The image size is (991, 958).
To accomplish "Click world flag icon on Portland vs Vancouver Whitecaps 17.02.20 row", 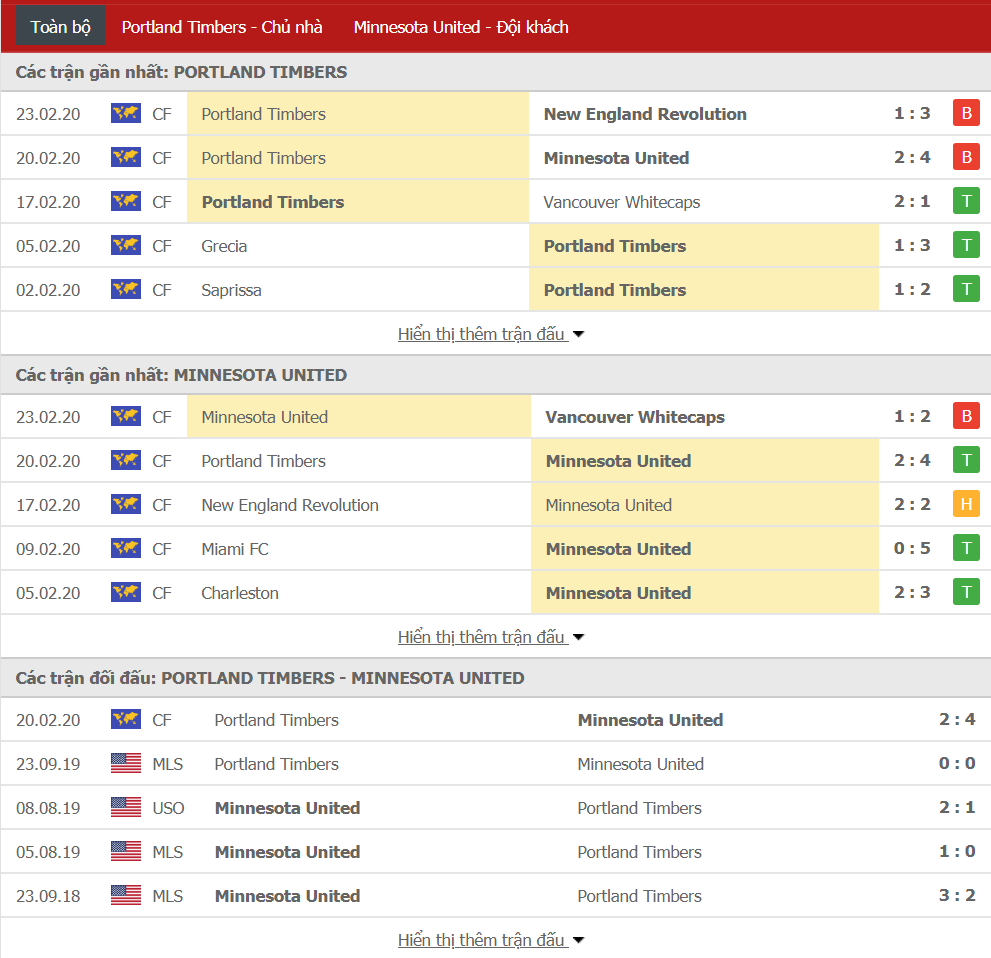I will click(126, 202).
